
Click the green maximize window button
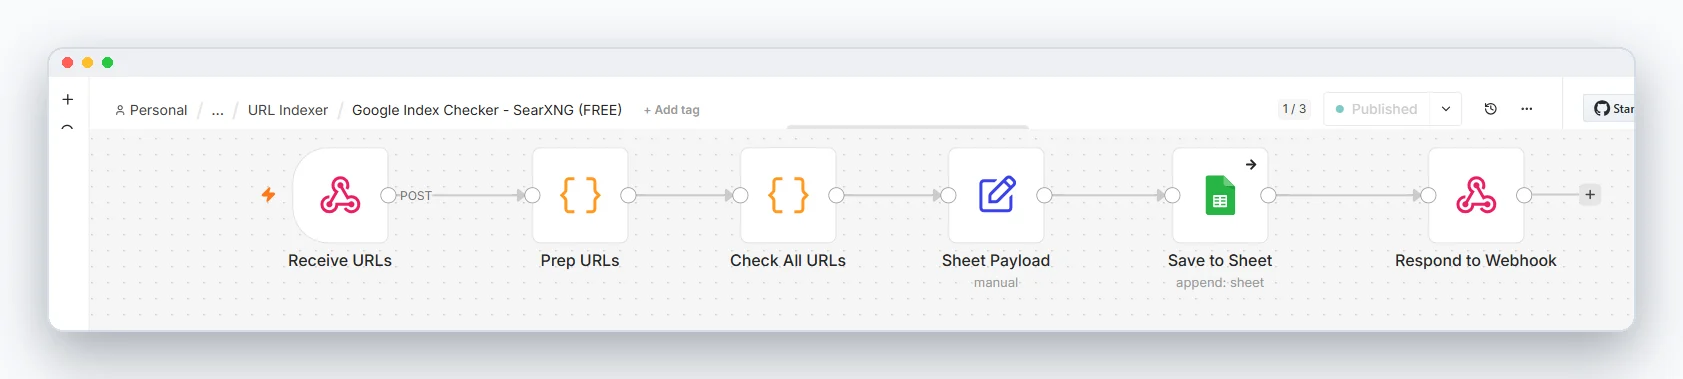[x=107, y=62]
